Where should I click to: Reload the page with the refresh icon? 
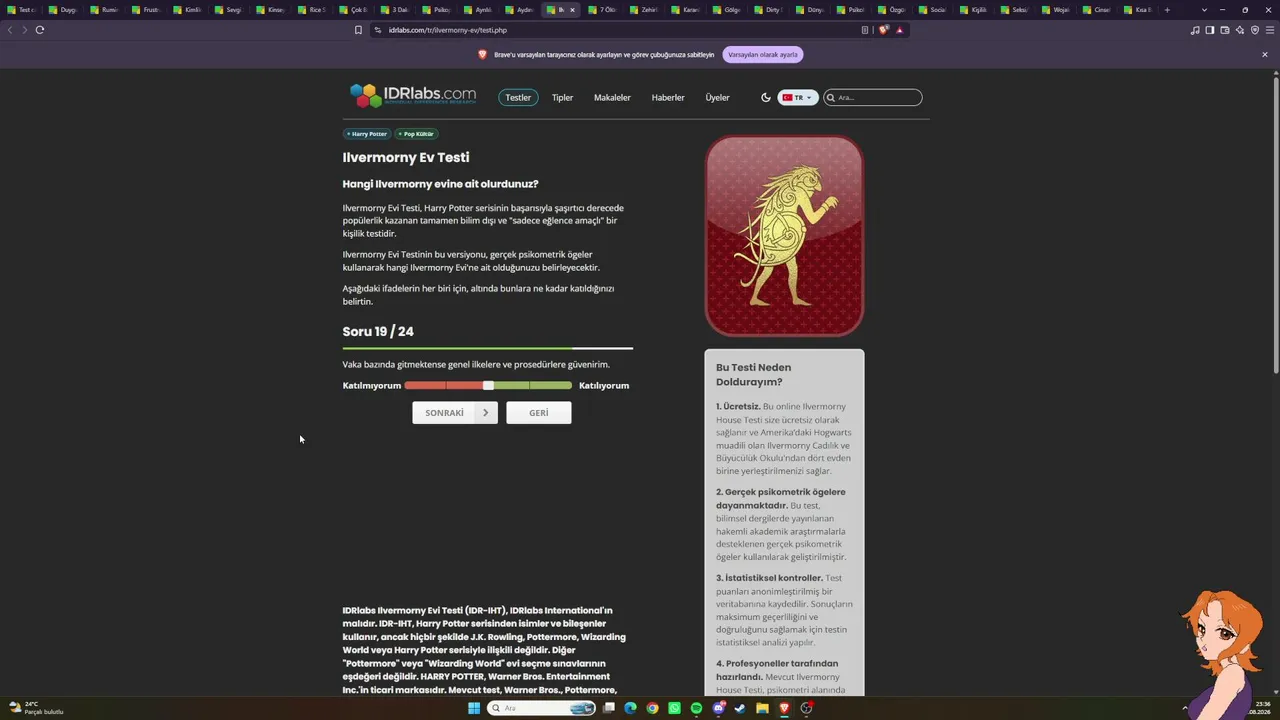coord(40,30)
